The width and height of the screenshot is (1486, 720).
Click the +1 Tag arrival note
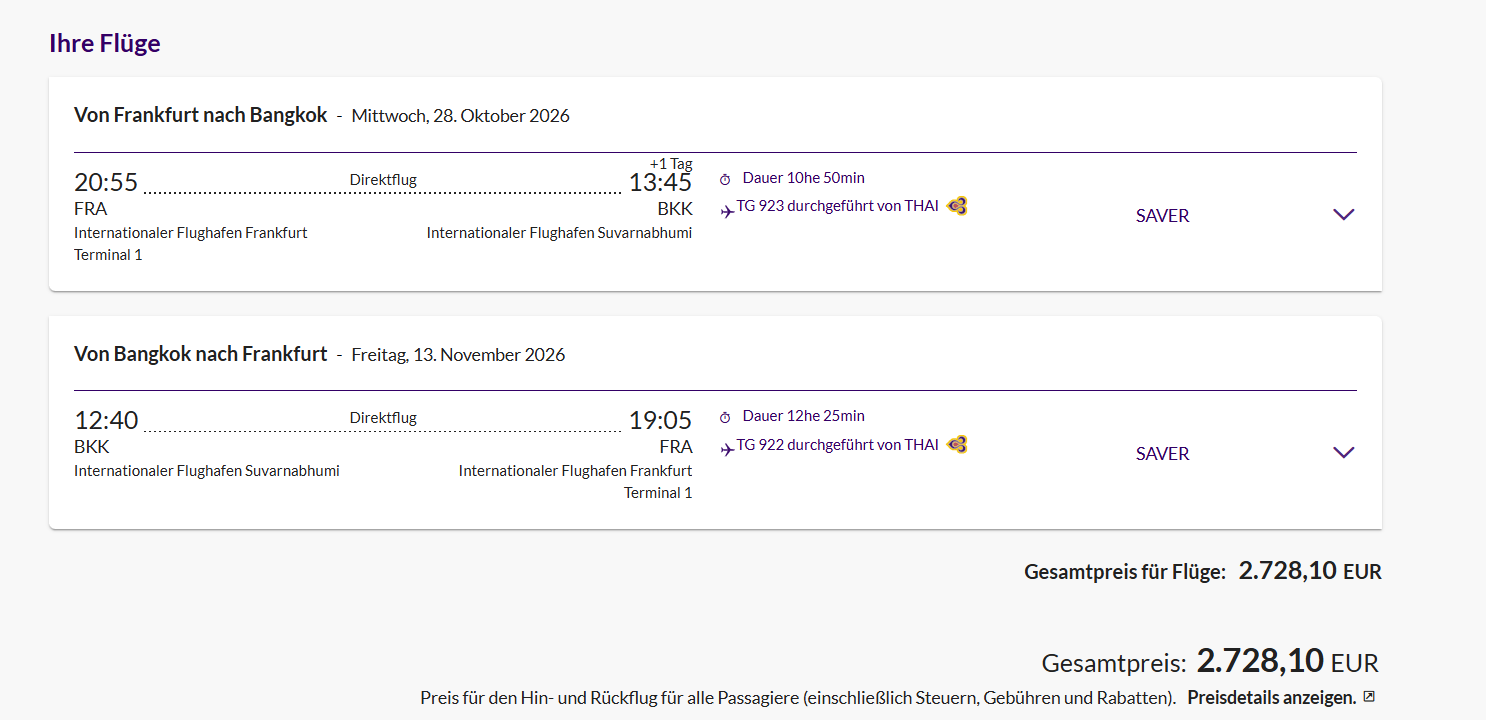[670, 164]
